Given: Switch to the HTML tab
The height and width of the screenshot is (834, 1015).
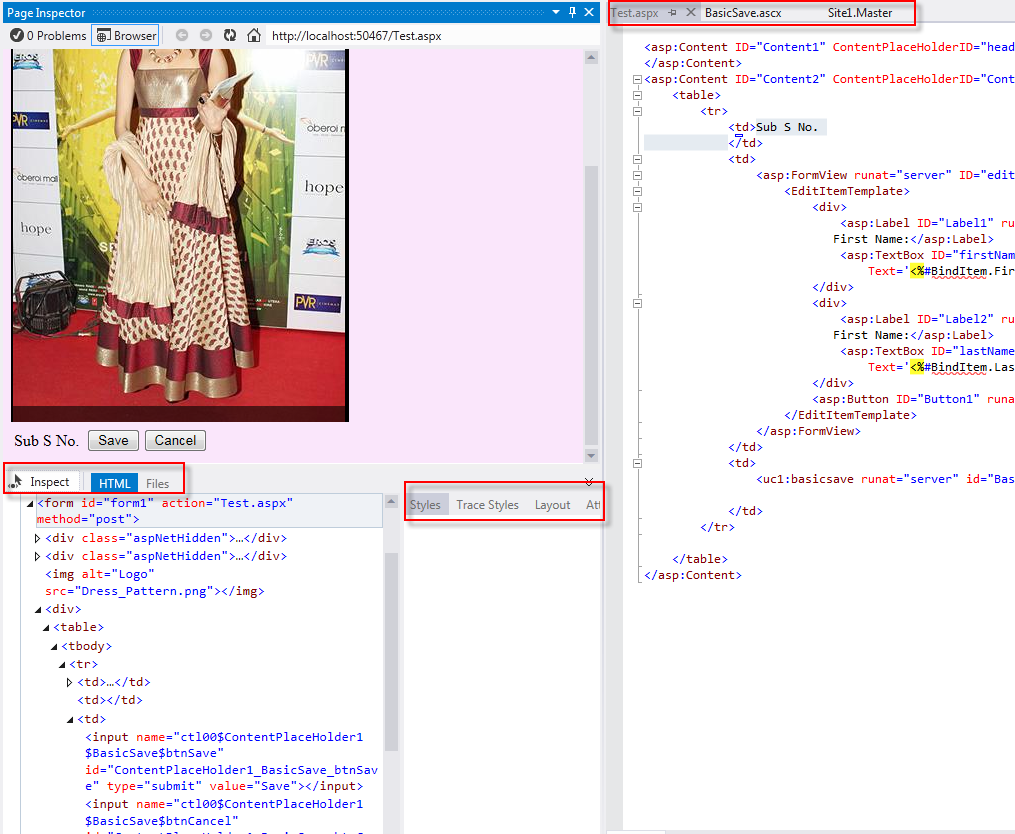Looking at the screenshot, I should pyautogui.click(x=114, y=483).
